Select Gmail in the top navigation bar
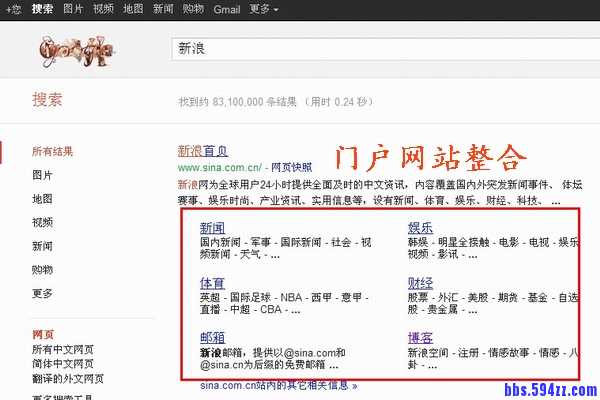This screenshot has height=400, width=600. click(x=226, y=9)
